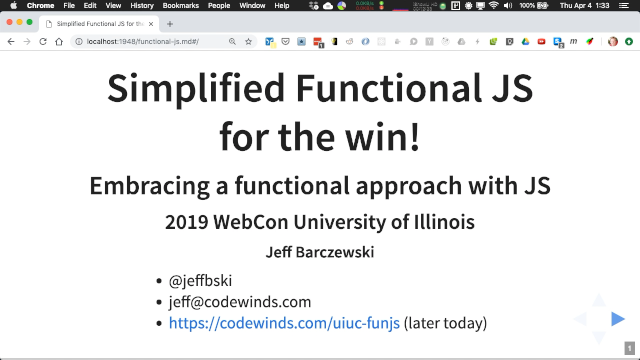The height and width of the screenshot is (360, 640).
Task: Open the Google Drive extension icon
Action: click(525, 42)
